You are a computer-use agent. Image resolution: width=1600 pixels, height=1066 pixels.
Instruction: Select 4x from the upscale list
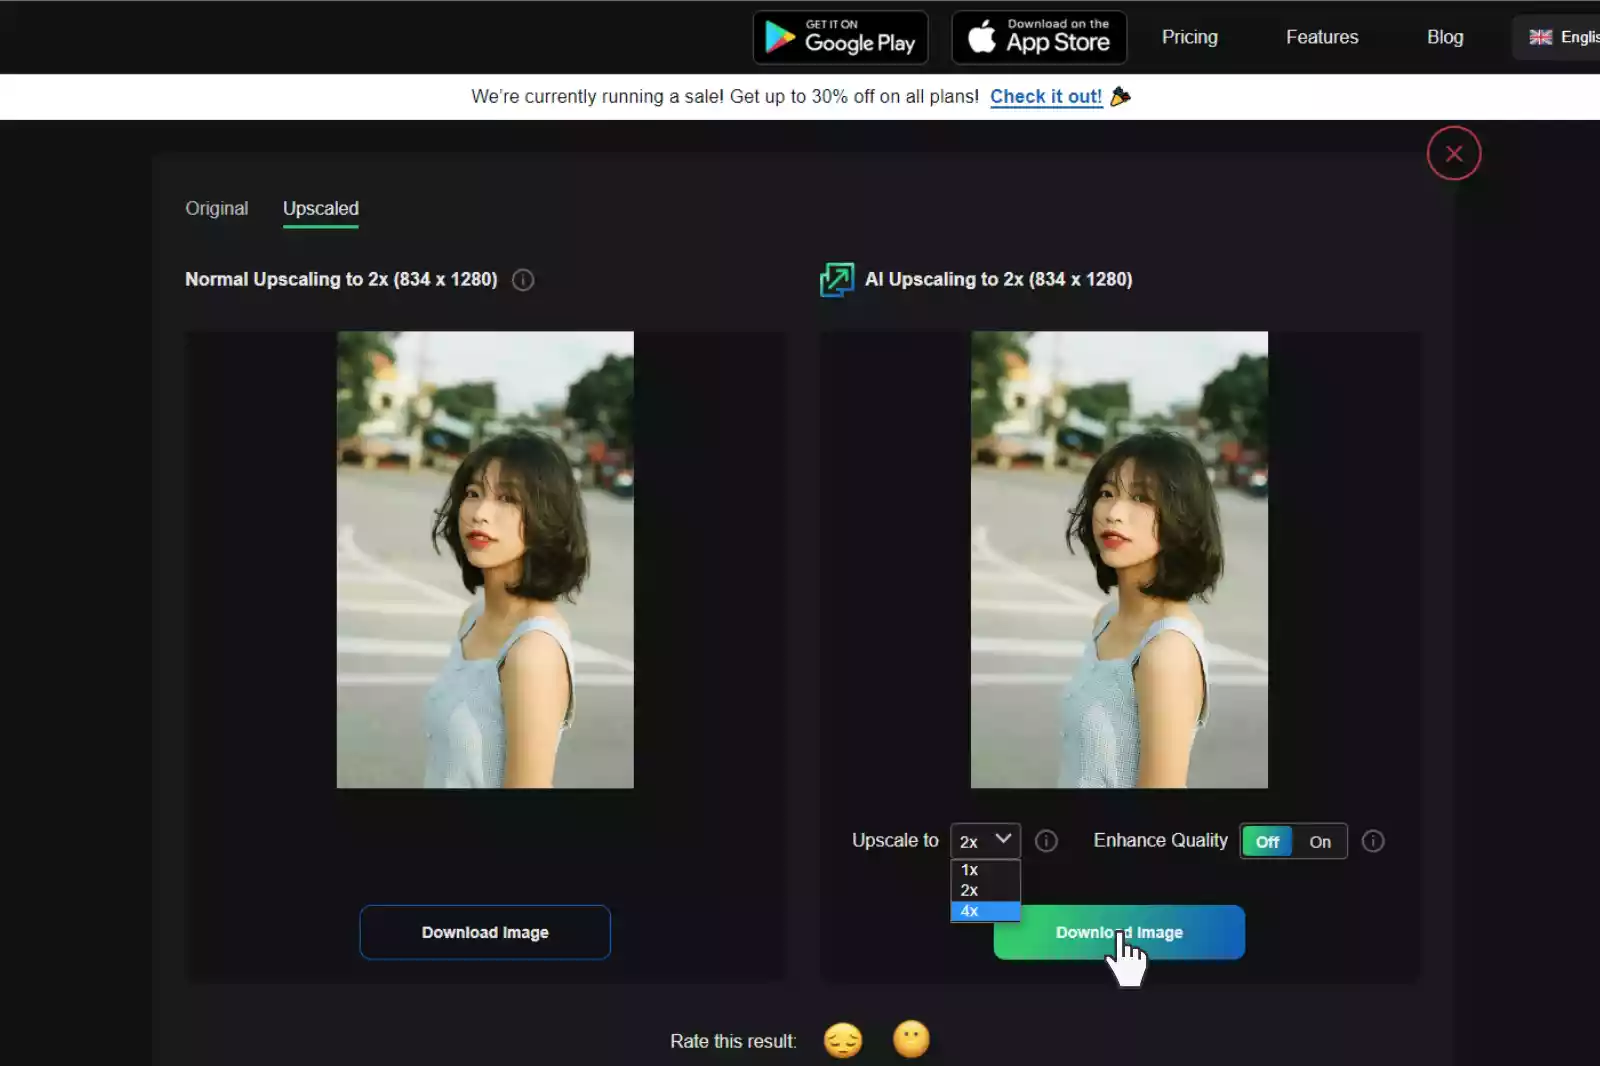coord(984,911)
